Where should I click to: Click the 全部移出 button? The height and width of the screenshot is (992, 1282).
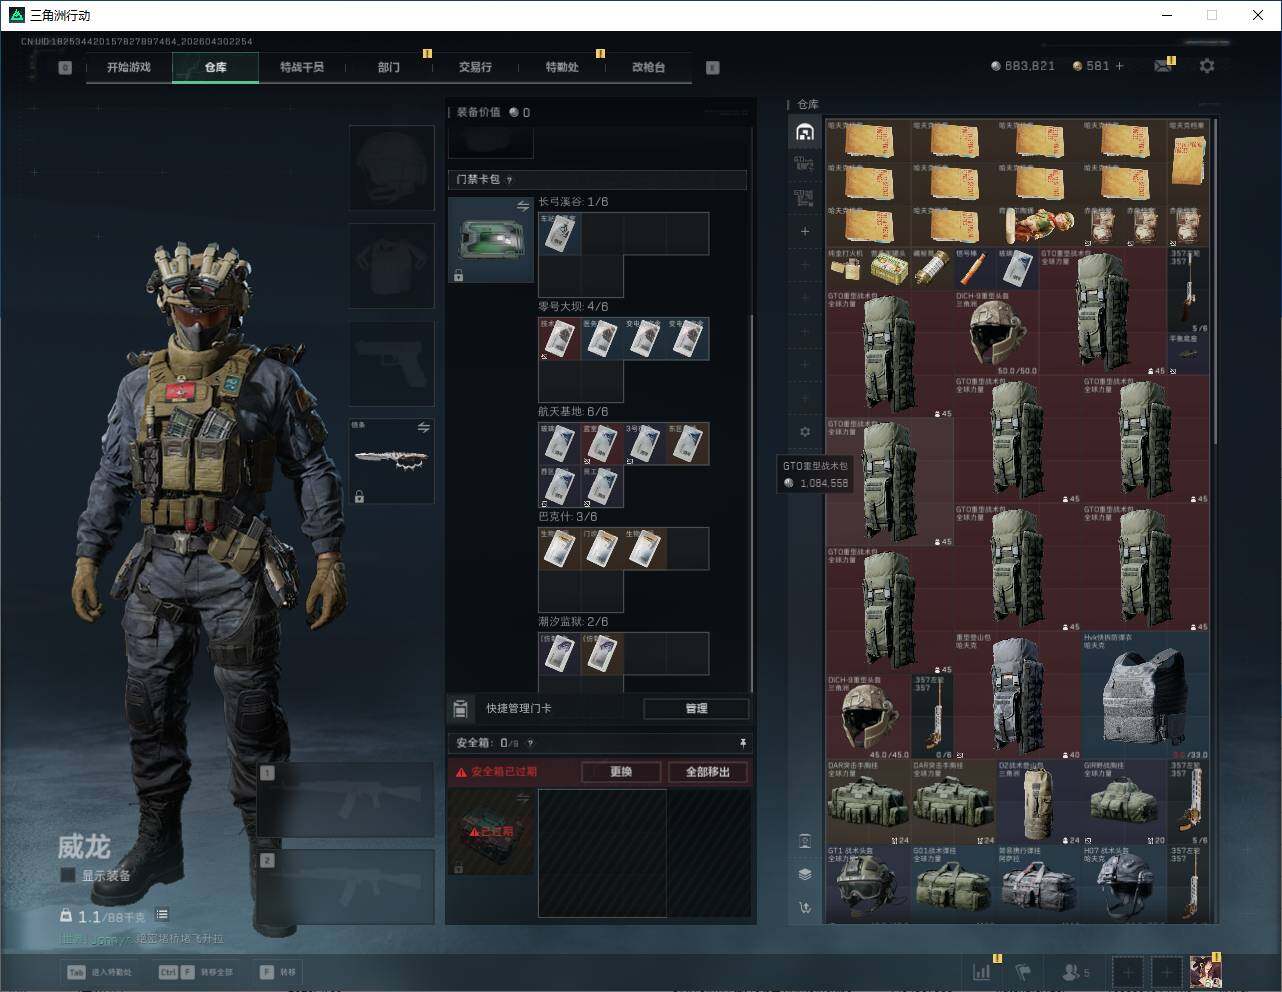coord(708,772)
